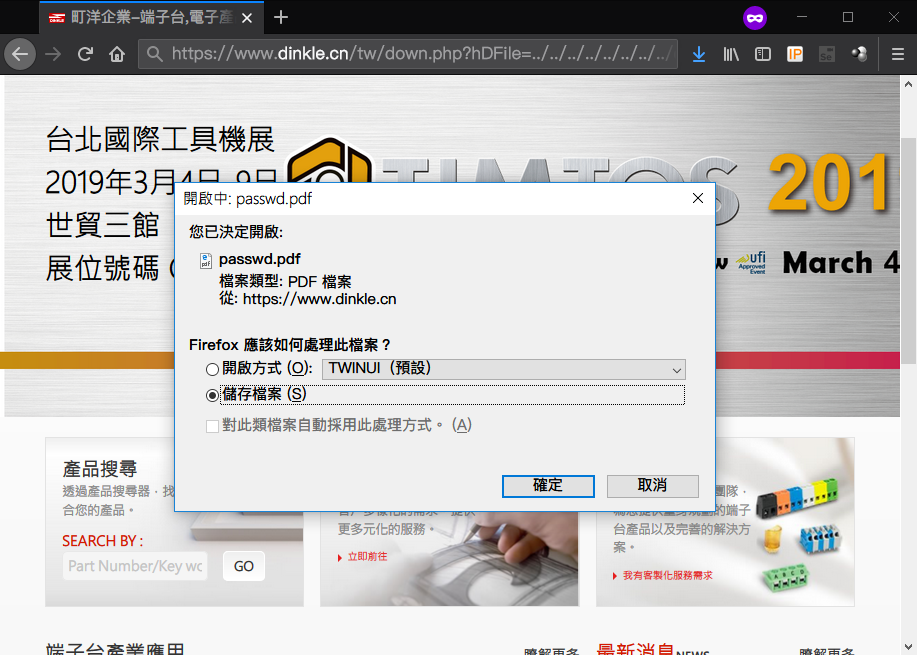This screenshot has height=655, width=917.
Task: Click the GO search button
Action: tap(244, 566)
